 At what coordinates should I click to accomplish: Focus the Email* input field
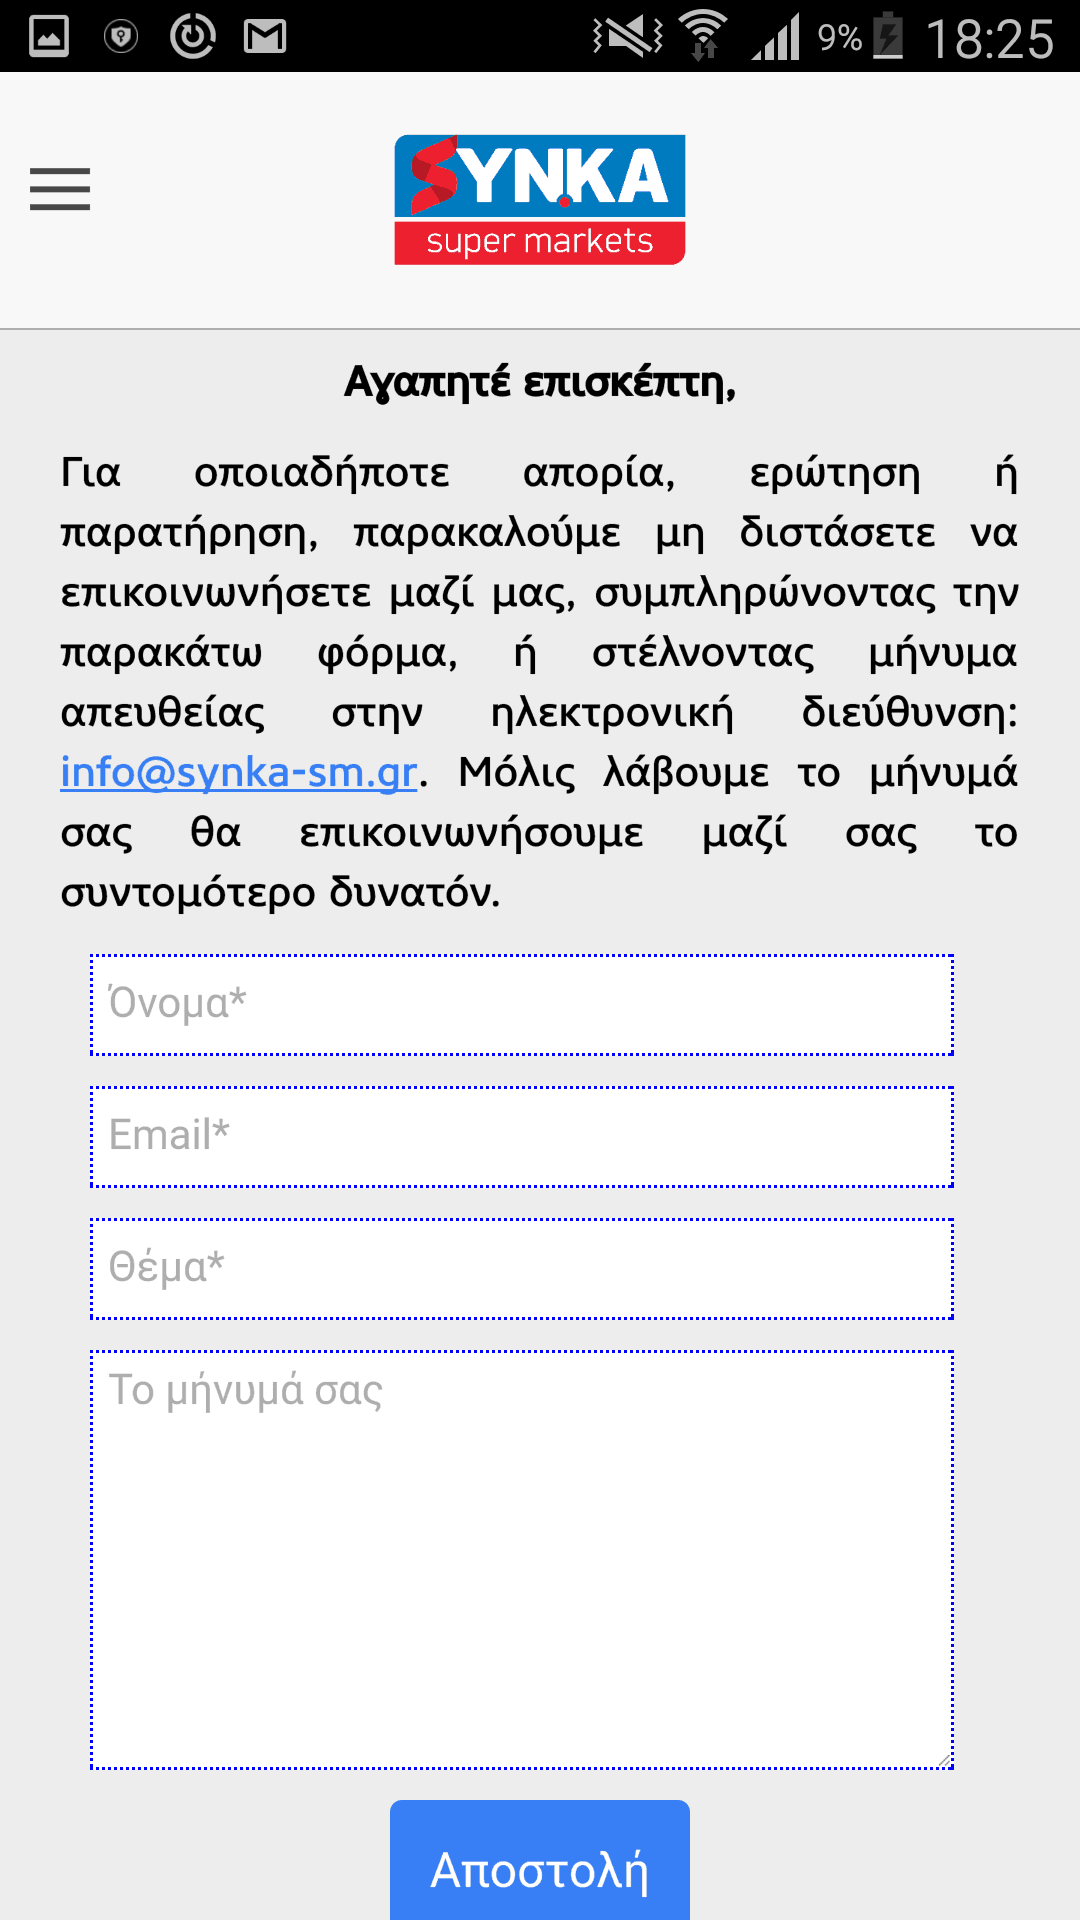[522, 1137]
